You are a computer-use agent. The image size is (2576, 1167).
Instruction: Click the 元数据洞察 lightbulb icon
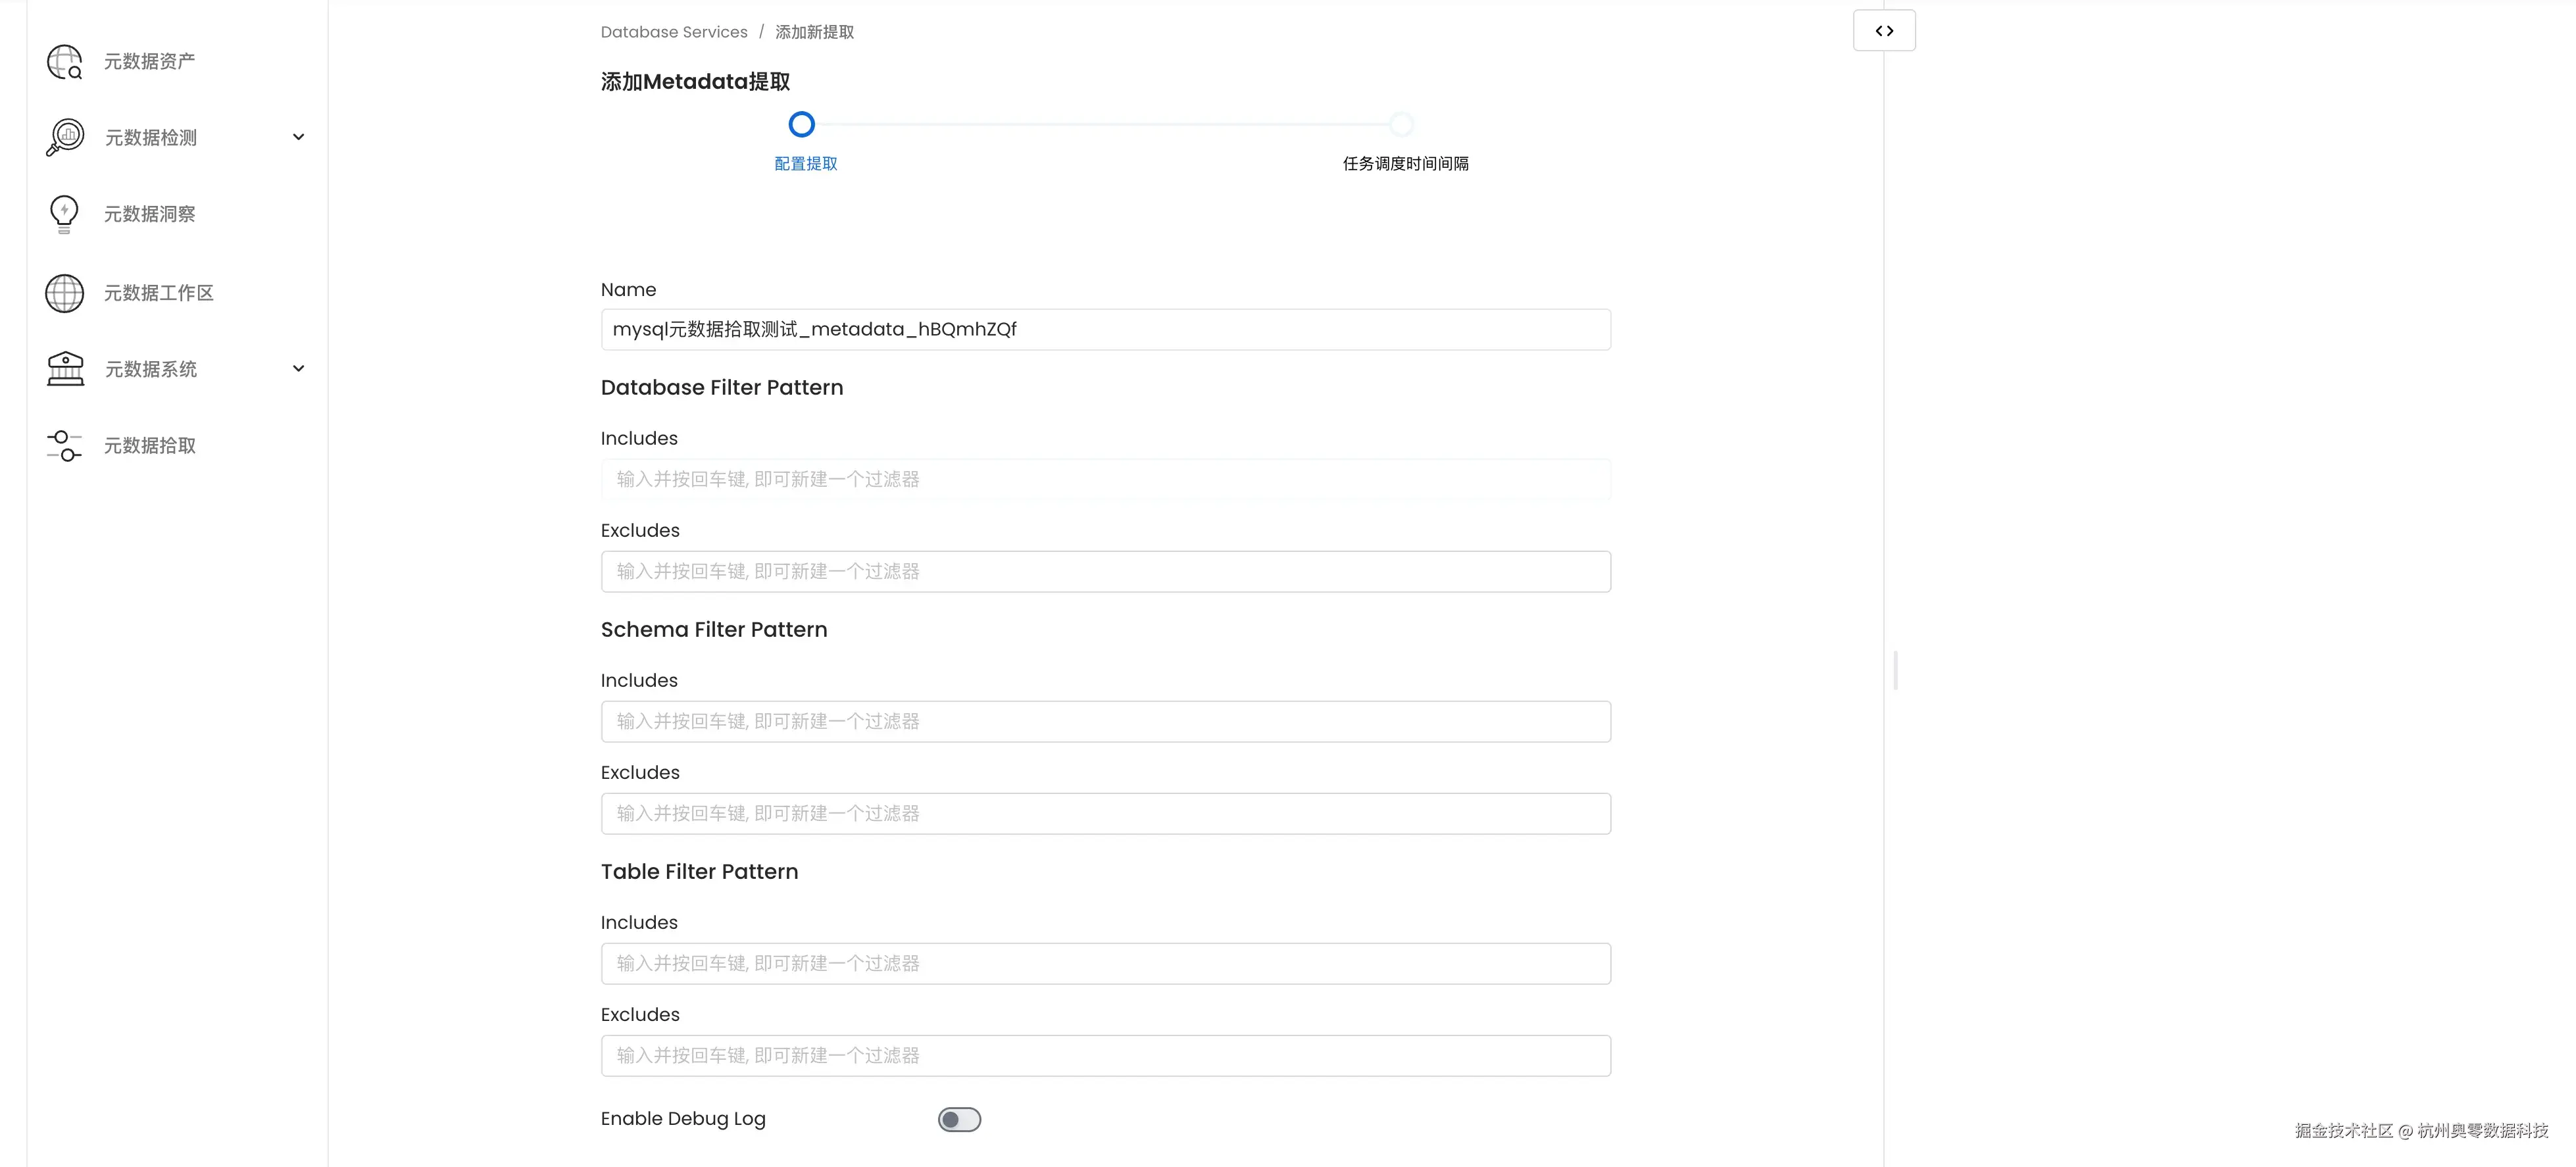[64, 214]
